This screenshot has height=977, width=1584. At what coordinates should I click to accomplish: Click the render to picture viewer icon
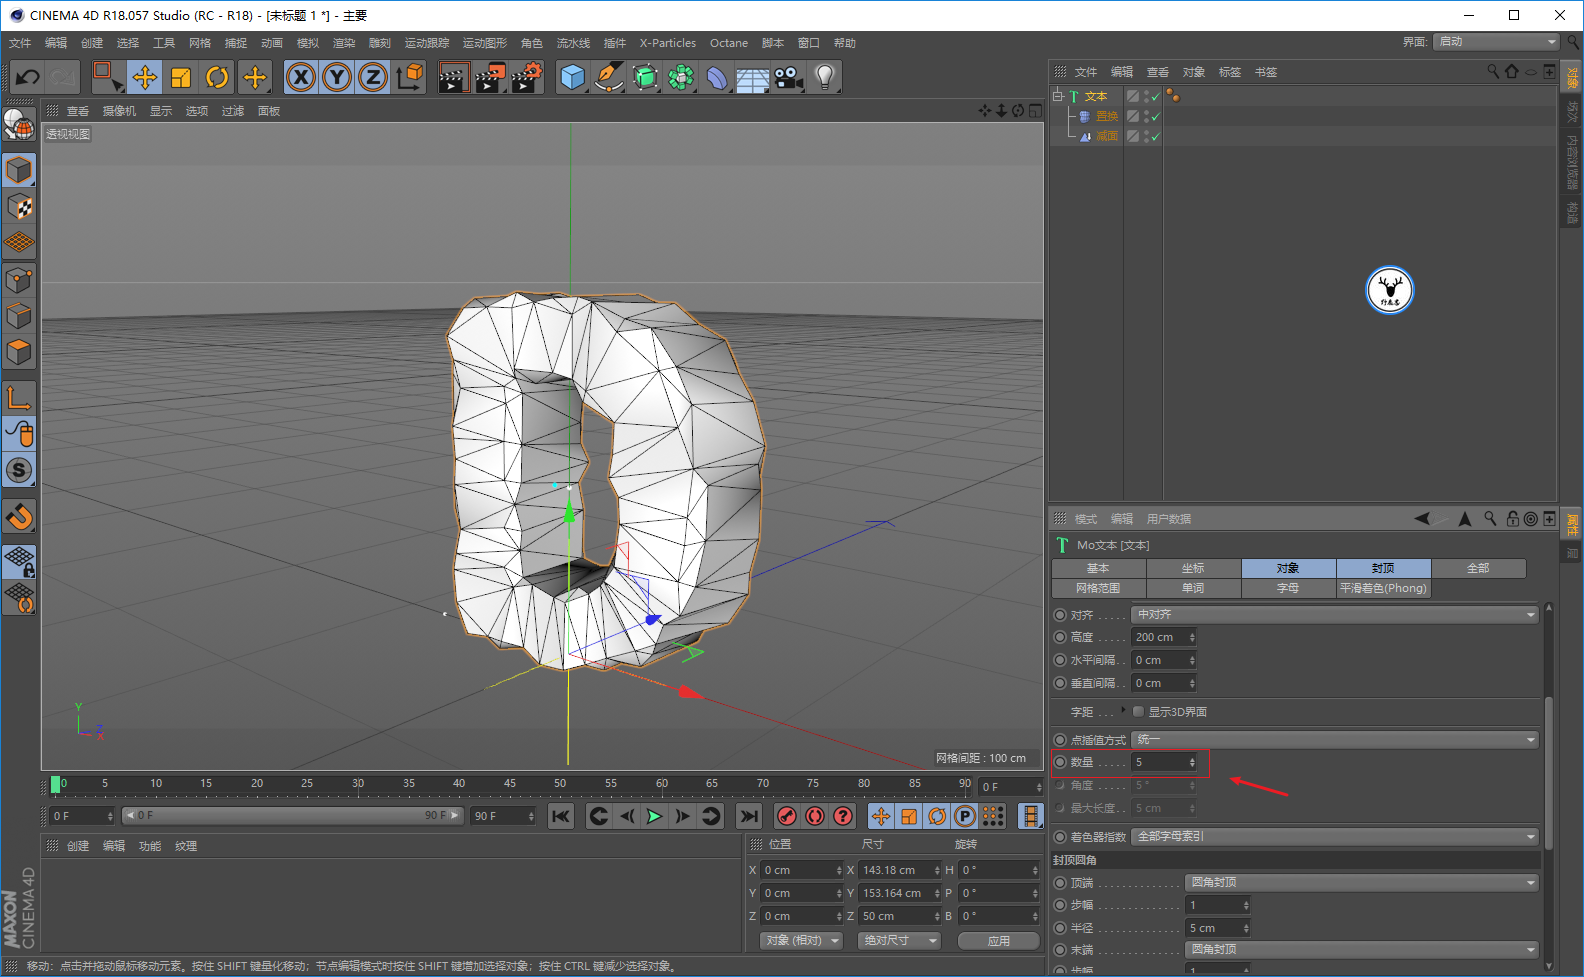[x=490, y=77]
